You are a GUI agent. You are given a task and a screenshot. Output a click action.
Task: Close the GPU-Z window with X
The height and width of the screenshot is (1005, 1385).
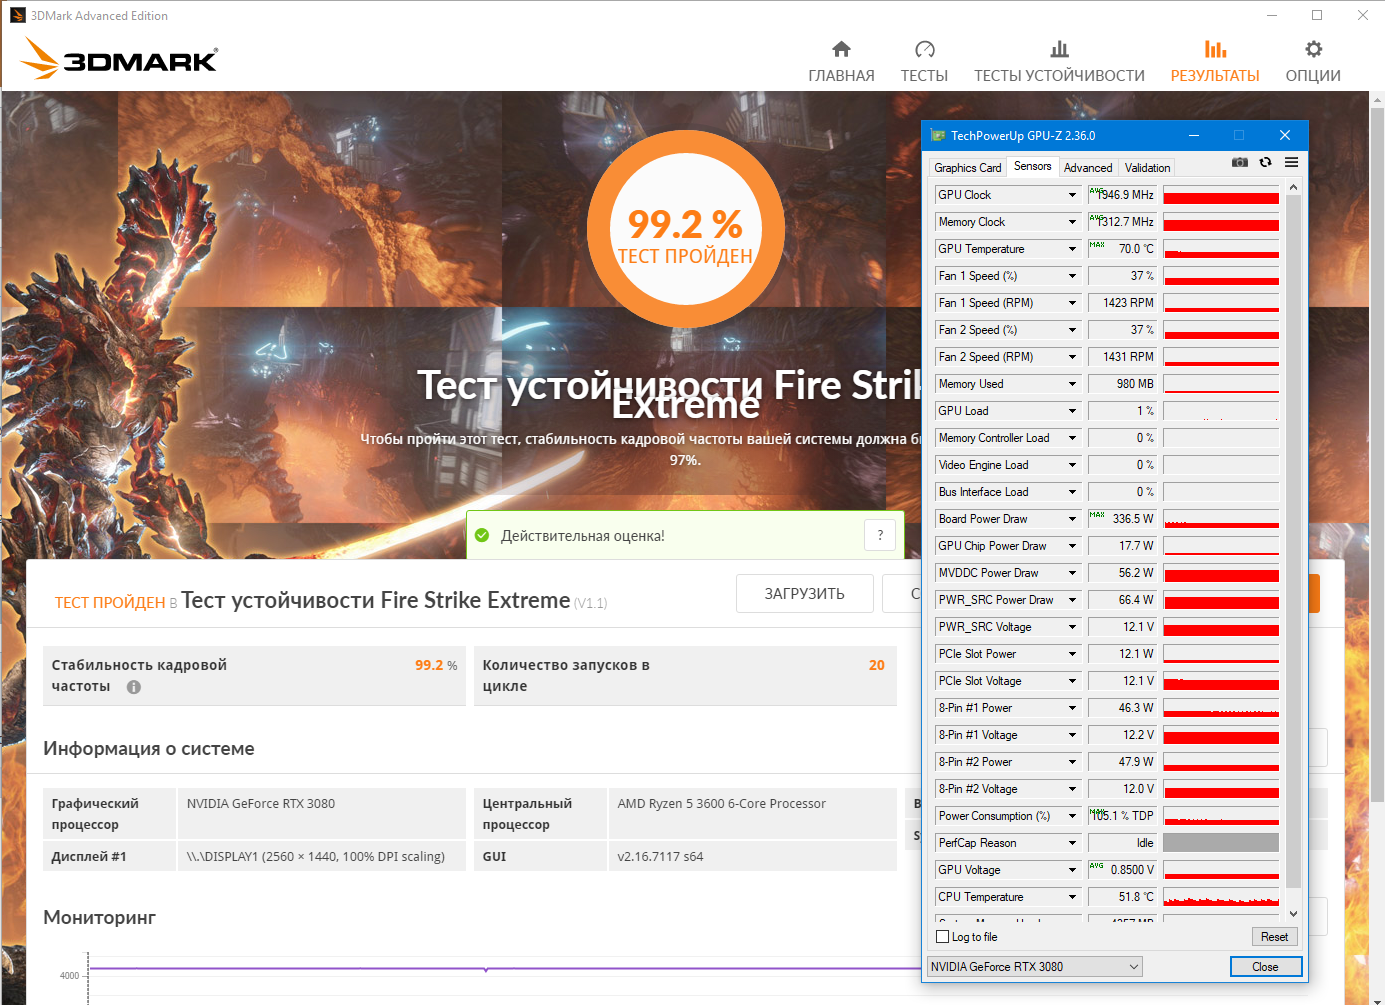(1285, 136)
